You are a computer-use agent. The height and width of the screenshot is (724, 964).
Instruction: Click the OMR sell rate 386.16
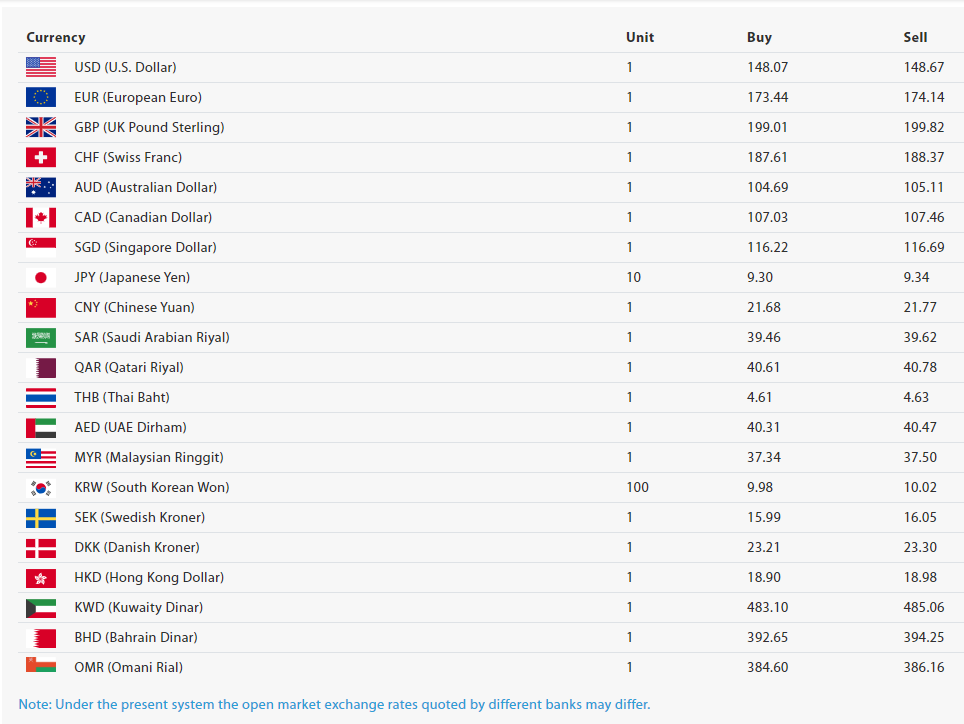923,667
